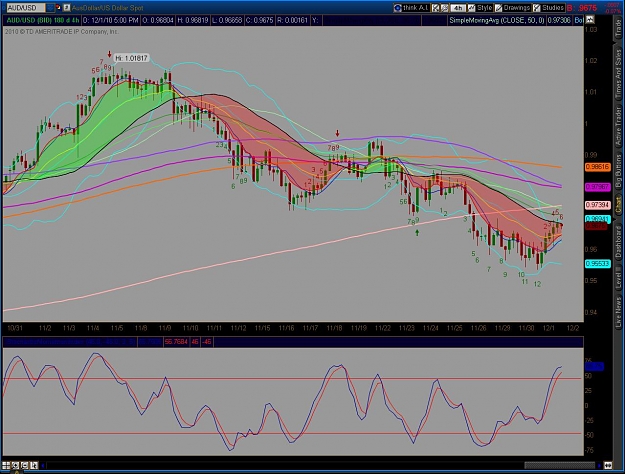Click the zoom-out icon at bottom left

point(25,465)
